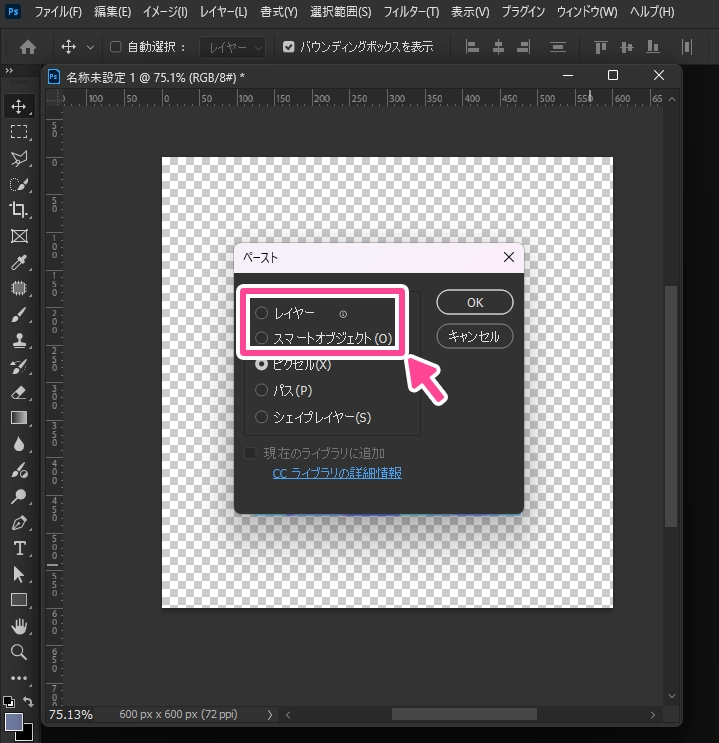Choose the スマートオブジェクト radio option
719x743 pixels.
click(x=262, y=338)
